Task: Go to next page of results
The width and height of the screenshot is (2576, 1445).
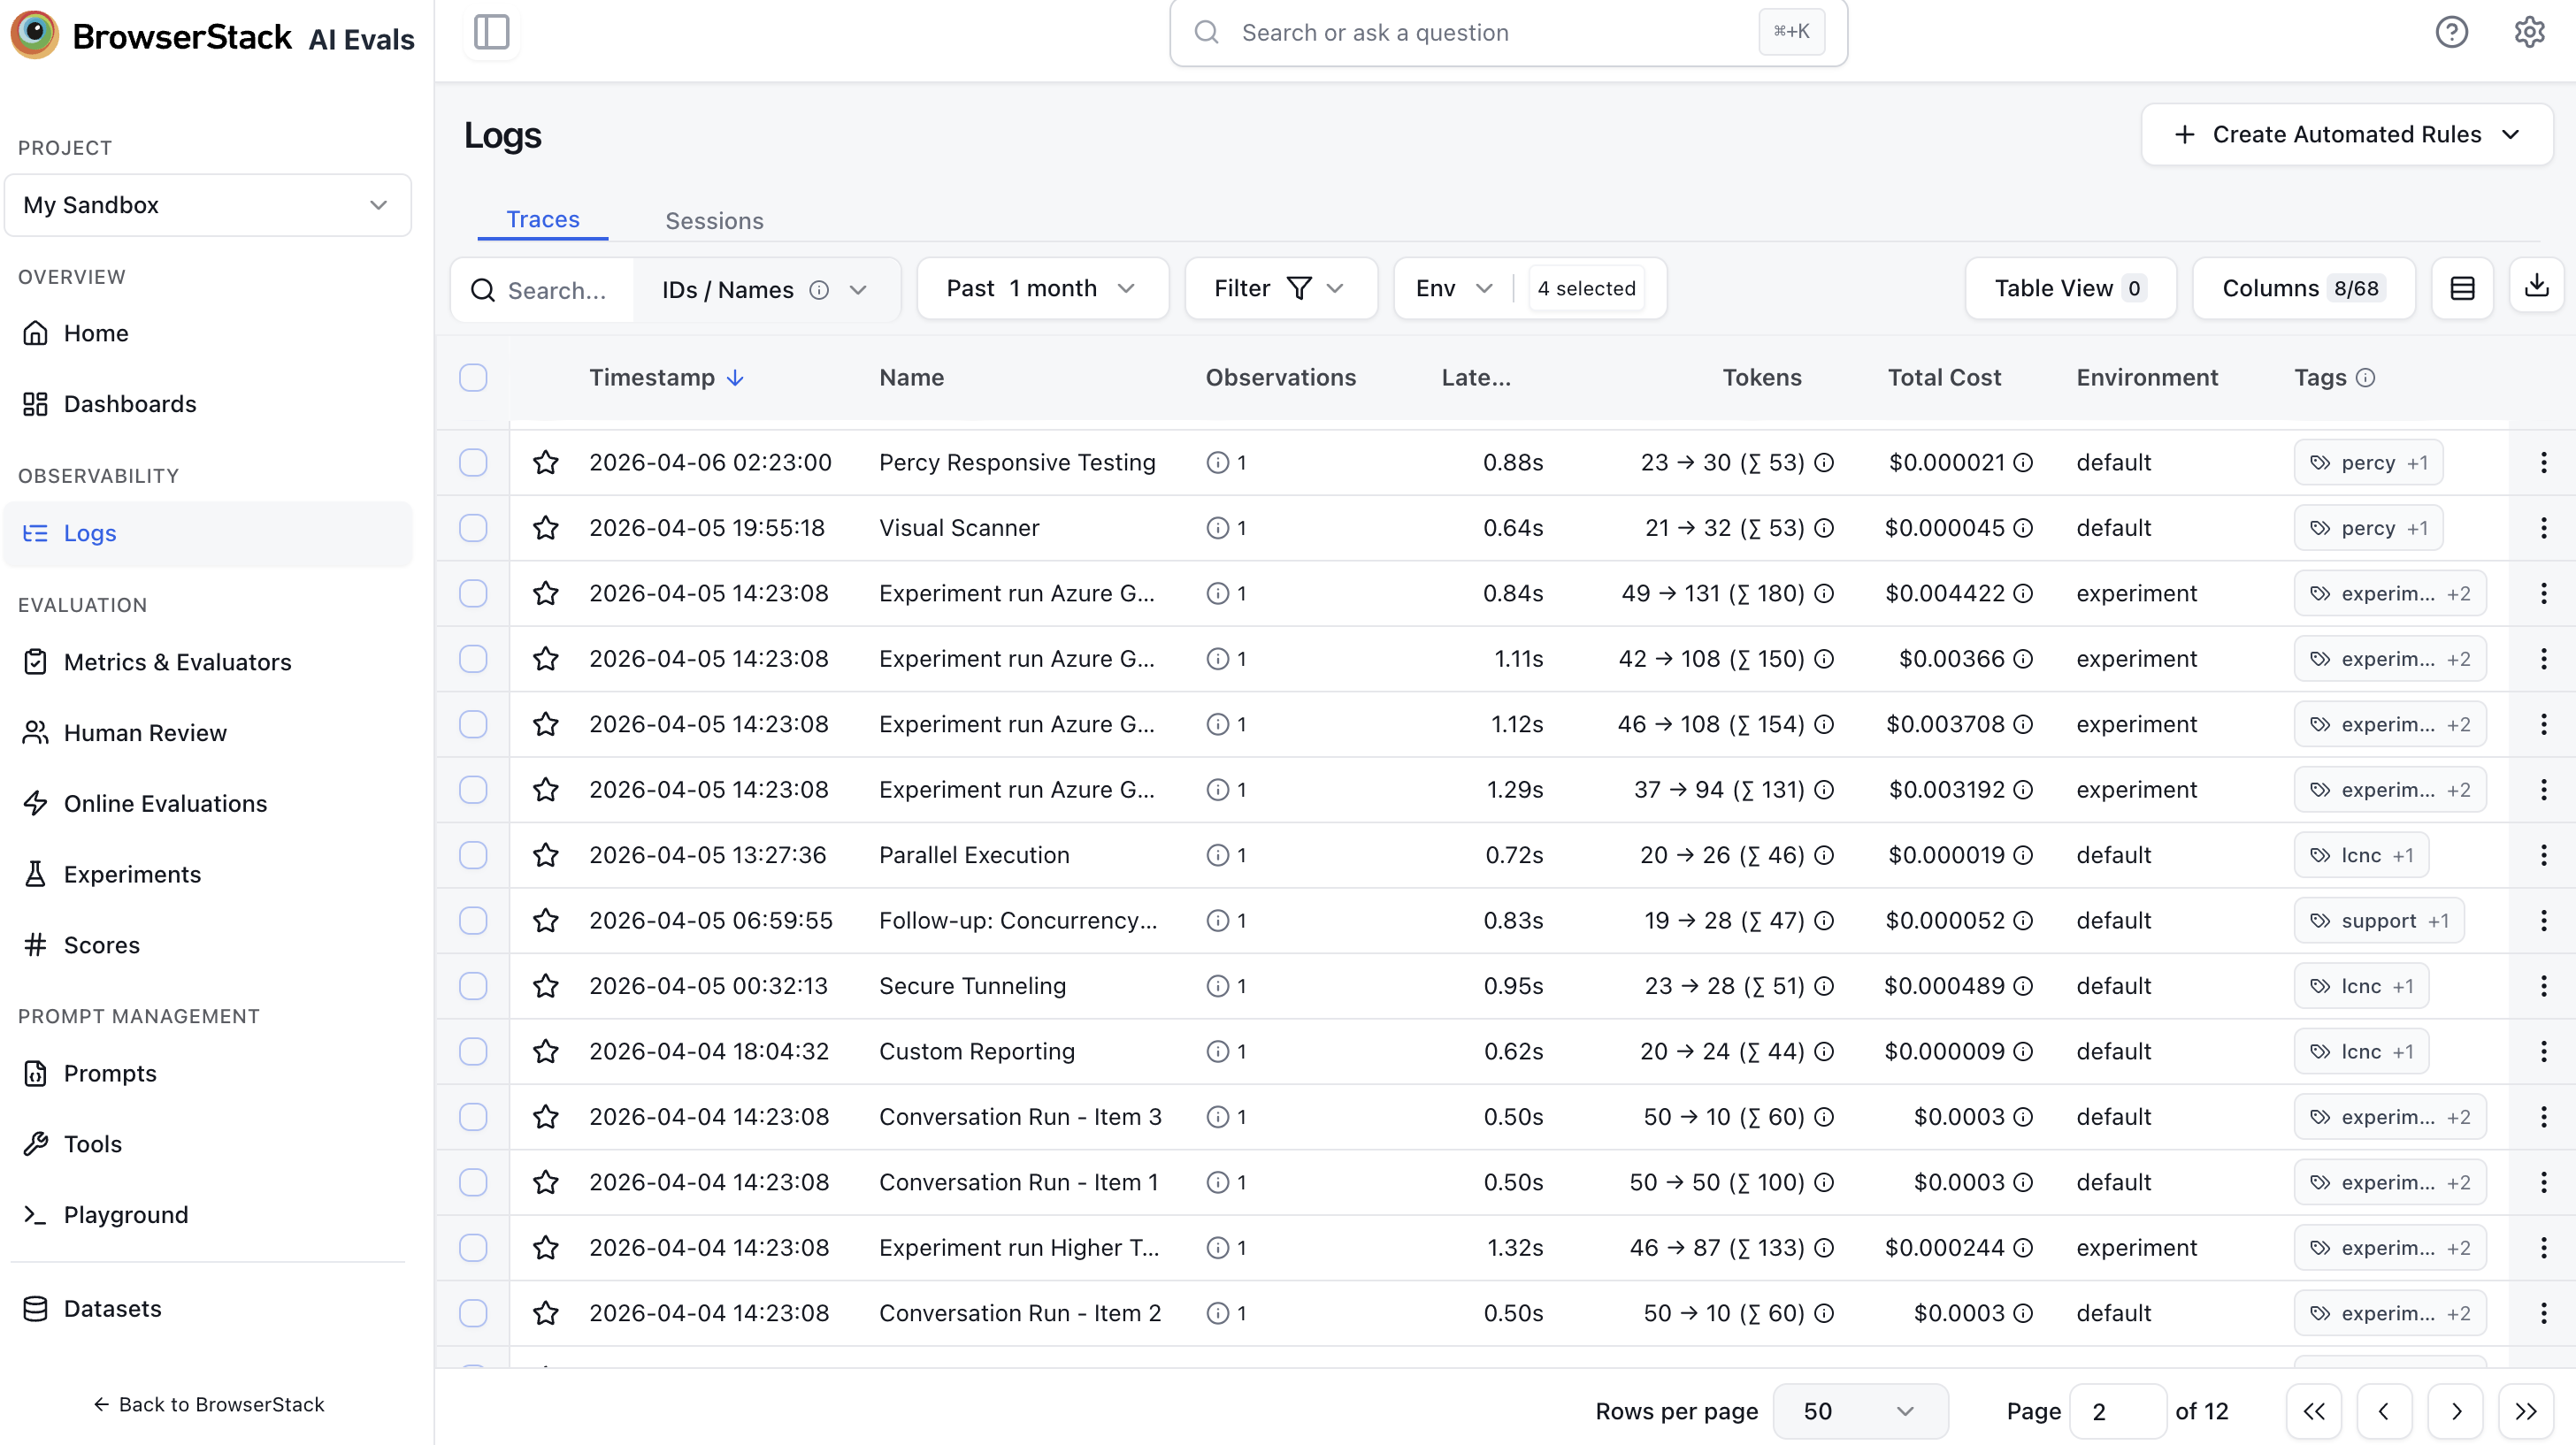Action: [x=2456, y=1411]
